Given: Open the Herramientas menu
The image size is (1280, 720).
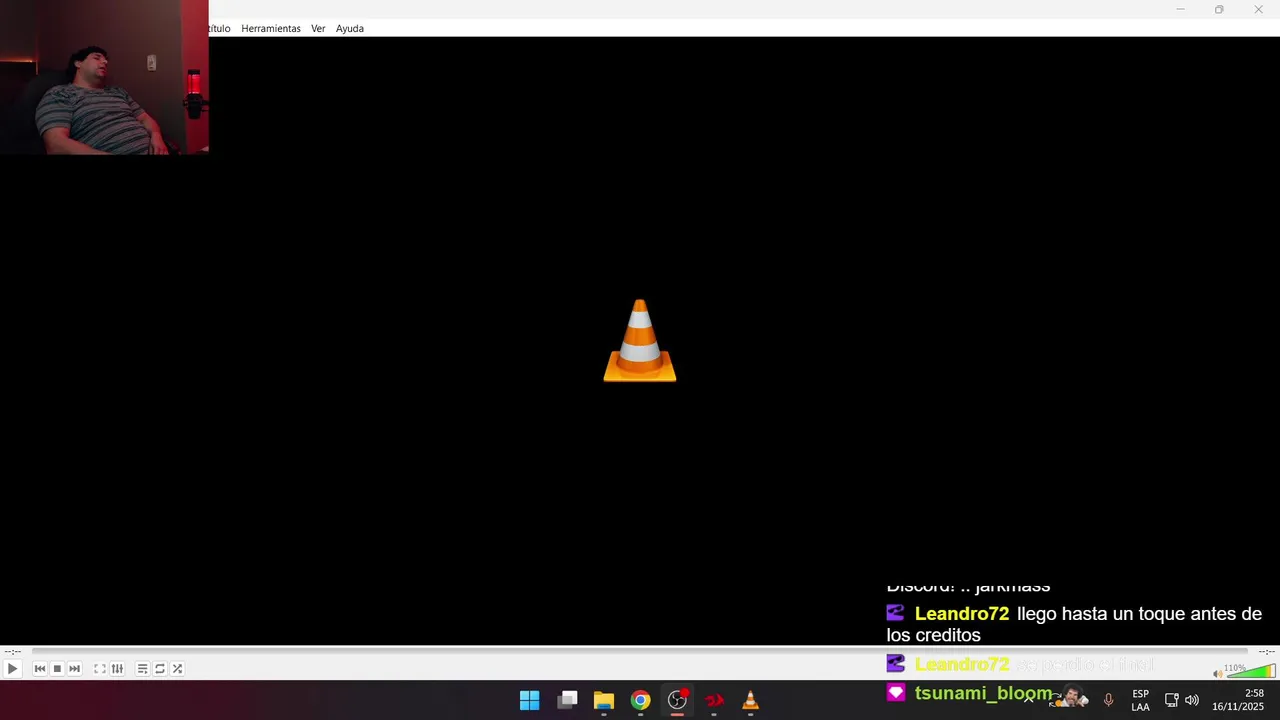Looking at the screenshot, I should [270, 28].
